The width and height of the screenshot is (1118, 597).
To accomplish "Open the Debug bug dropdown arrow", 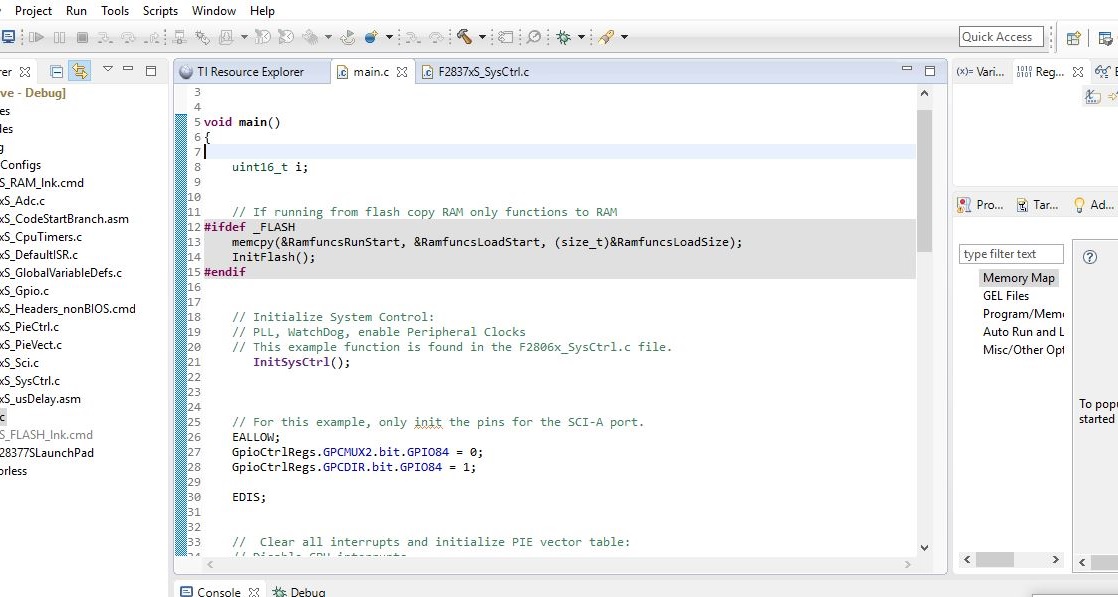I will click(581, 37).
